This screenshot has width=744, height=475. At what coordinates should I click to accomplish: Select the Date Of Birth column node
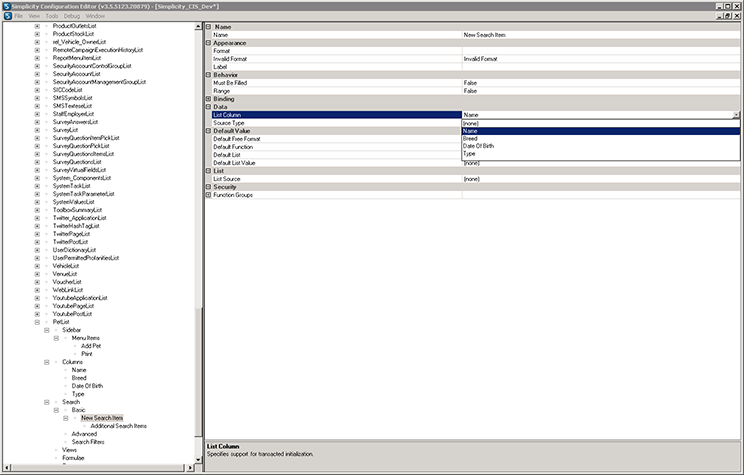pyautogui.click(x=87, y=386)
